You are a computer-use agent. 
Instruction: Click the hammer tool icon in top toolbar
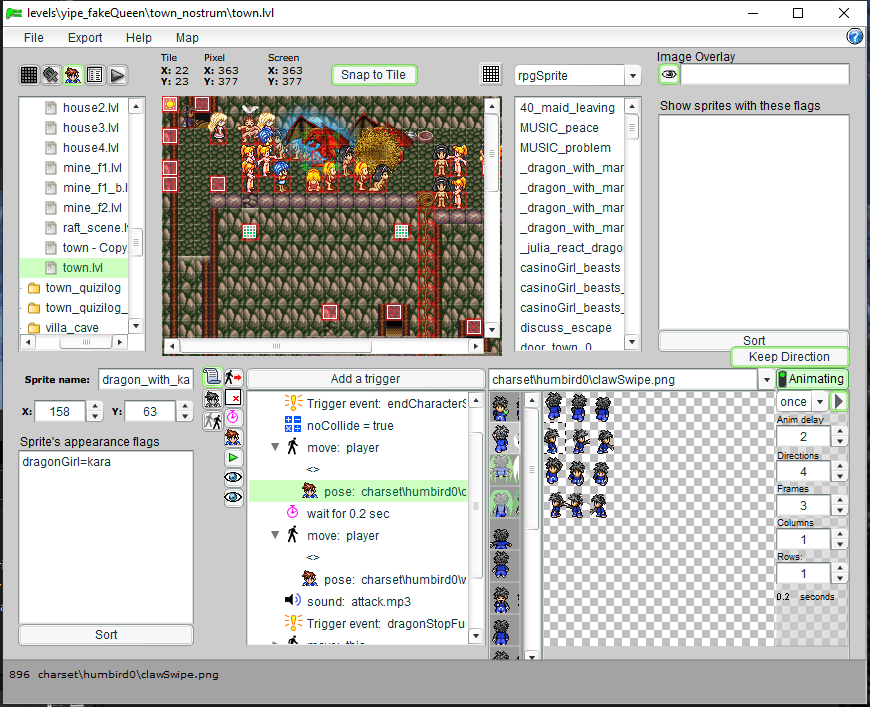pos(51,75)
